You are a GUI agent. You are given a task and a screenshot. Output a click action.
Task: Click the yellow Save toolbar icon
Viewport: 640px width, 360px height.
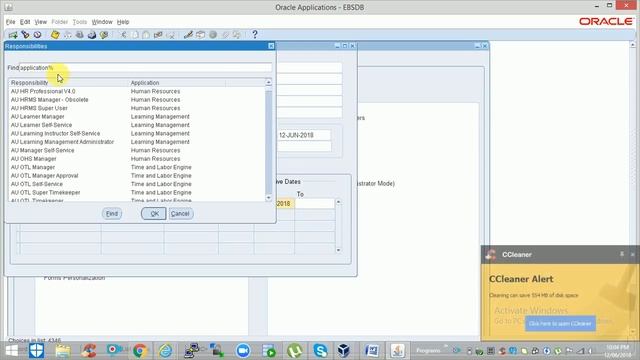tap(55, 35)
